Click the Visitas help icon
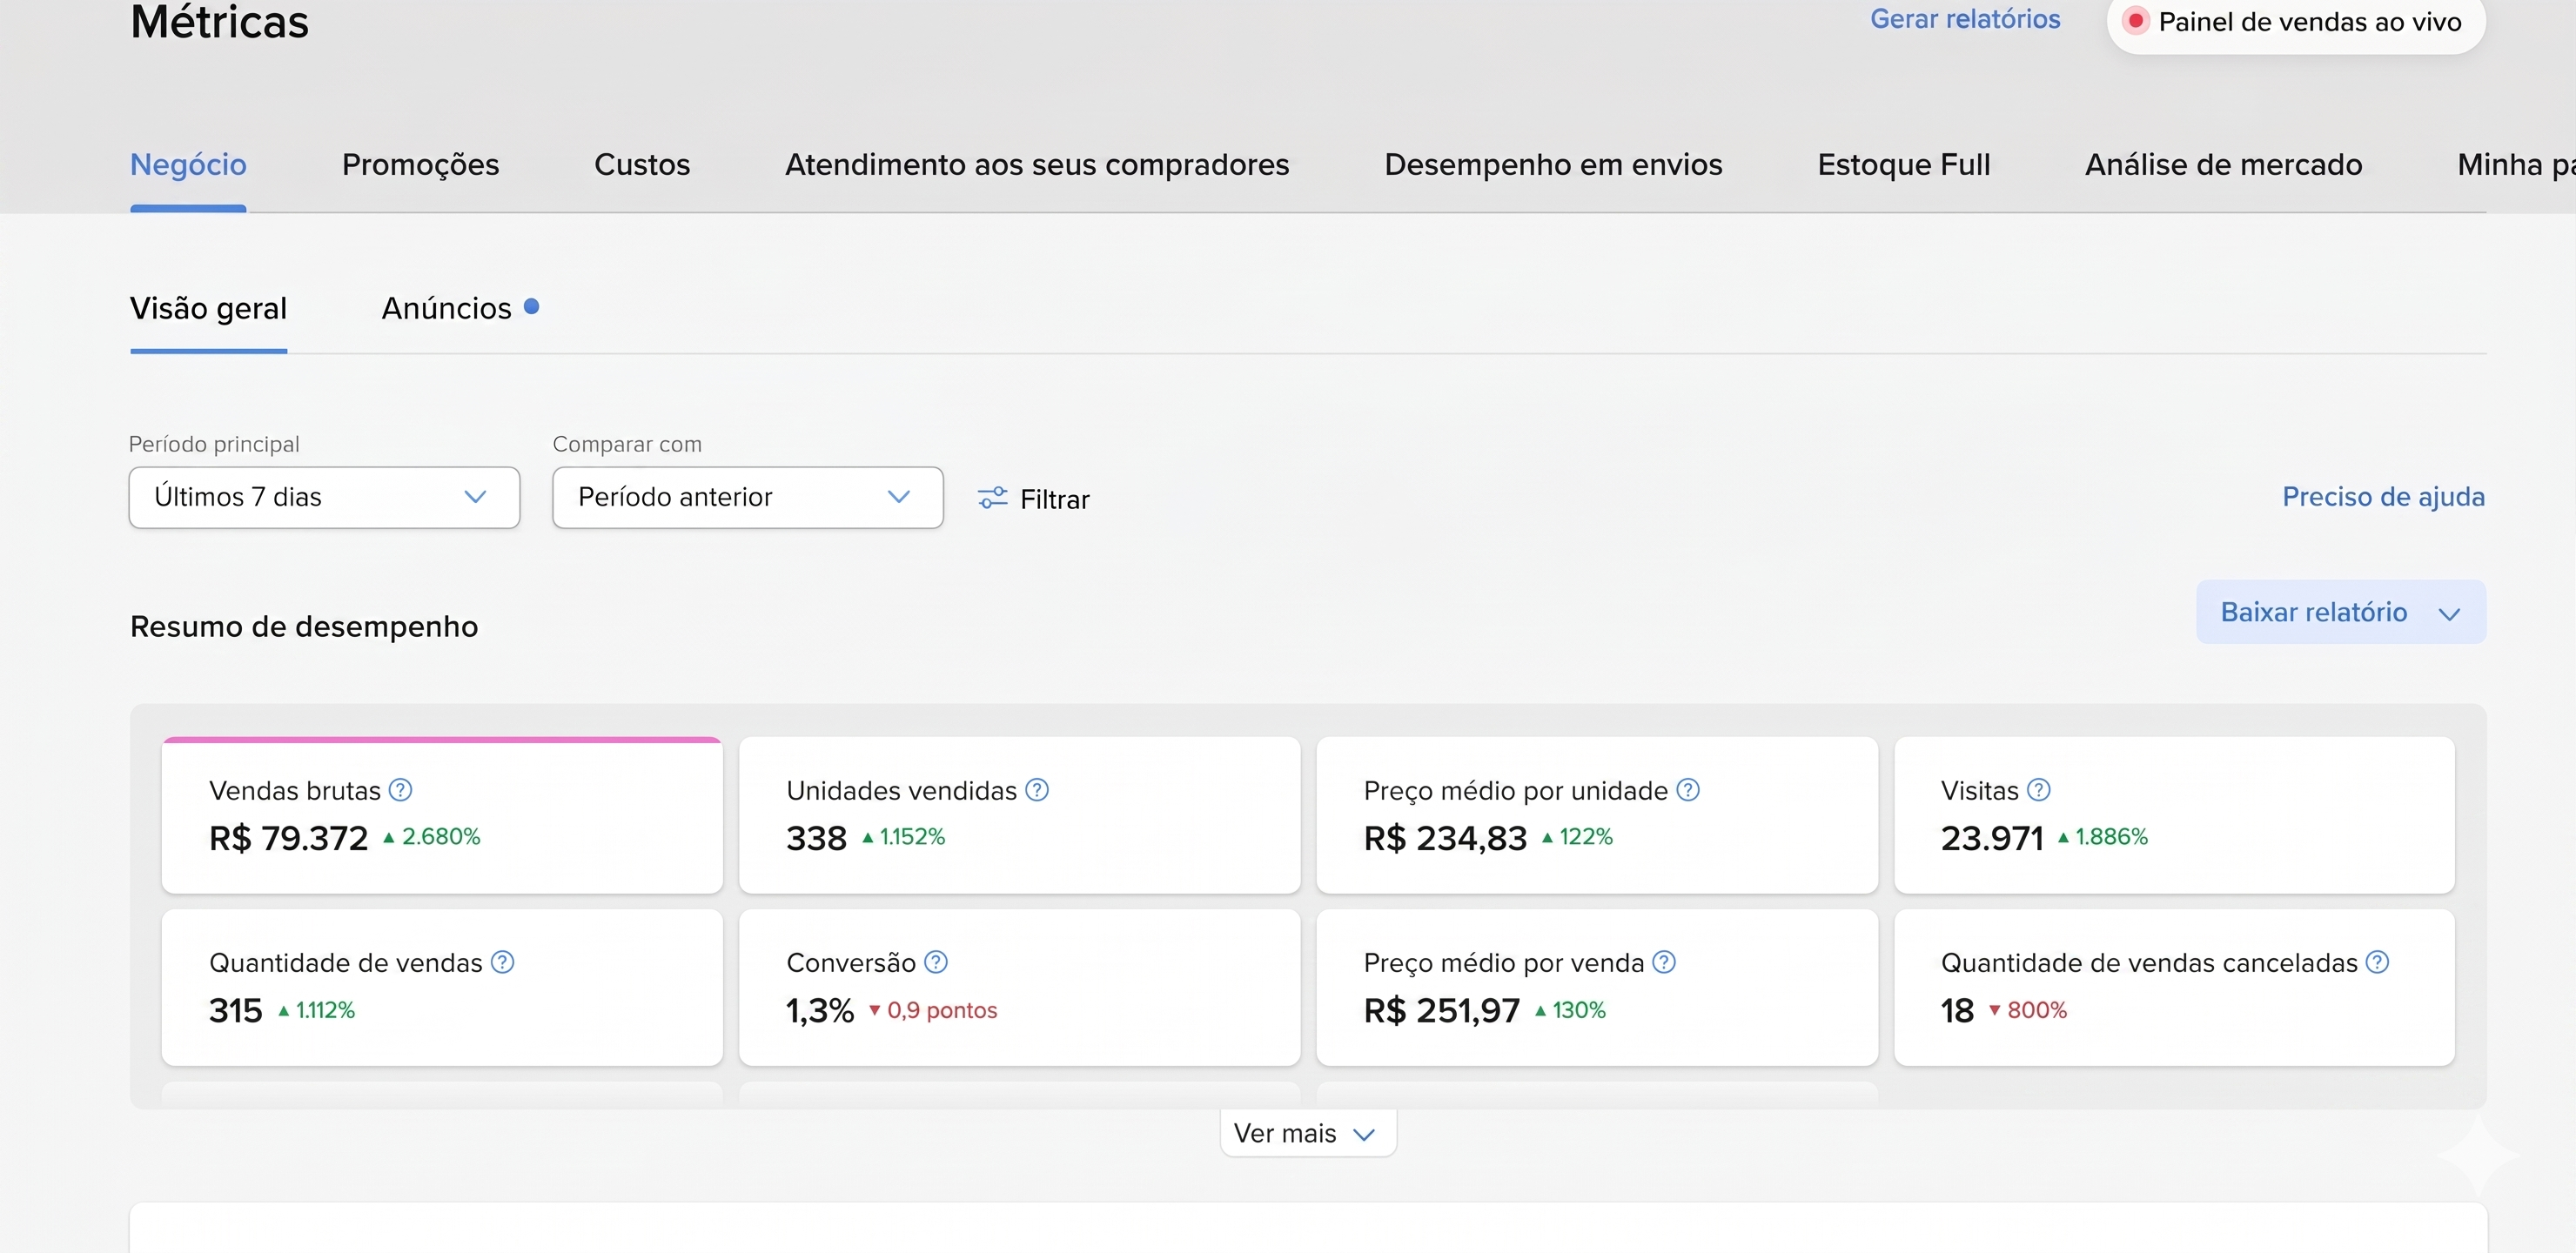2576x1253 pixels. point(2039,790)
